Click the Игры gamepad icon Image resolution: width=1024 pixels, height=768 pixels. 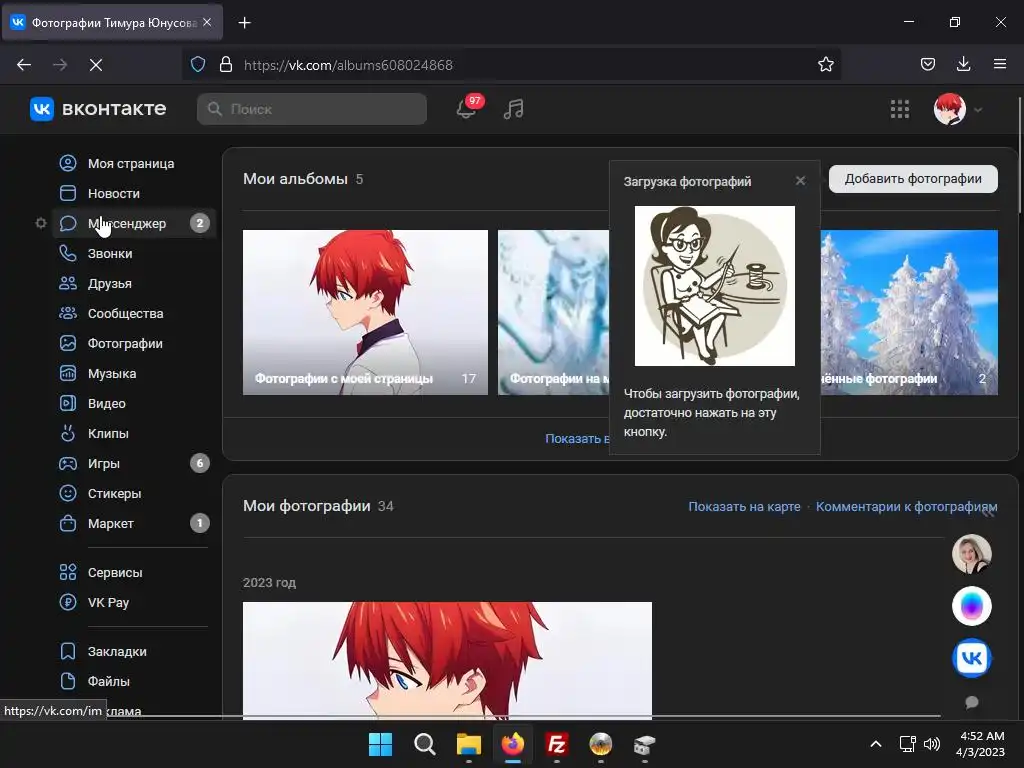68,463
